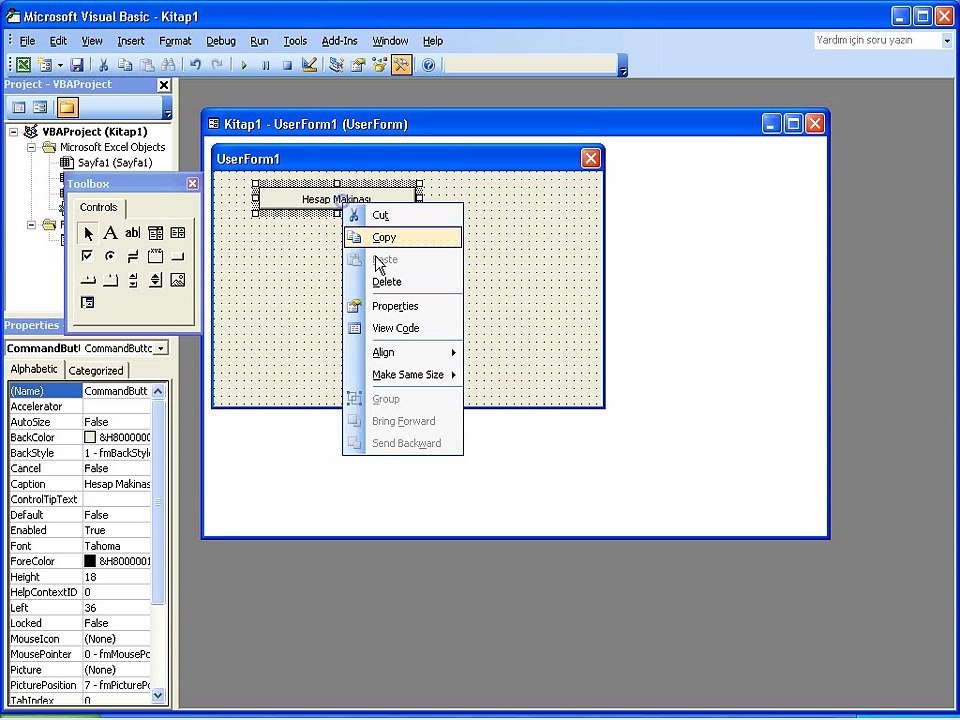The width and height of the screenshot is (960, 720).
Task: Close the Toolbox window
Action: tap(192, 184)
